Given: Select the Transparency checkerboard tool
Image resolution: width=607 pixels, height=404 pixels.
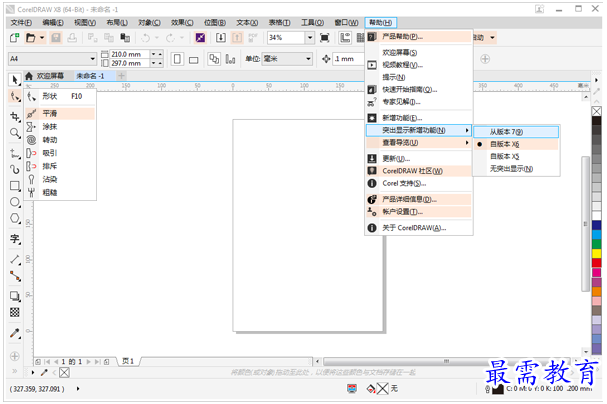Looking at the screenshot, I should (x=15, y=312).
